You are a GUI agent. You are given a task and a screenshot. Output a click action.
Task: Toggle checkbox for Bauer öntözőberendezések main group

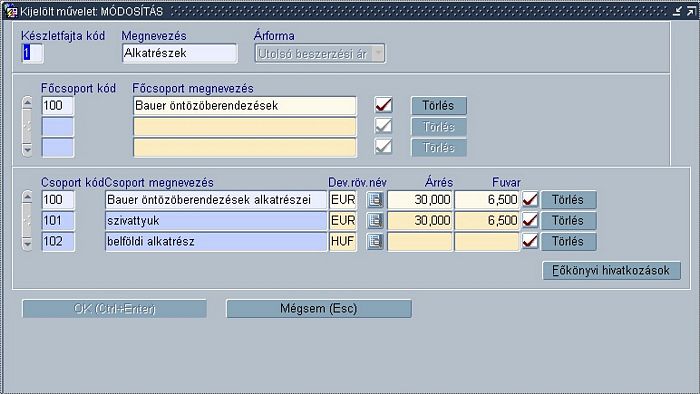click(x=383, y=105)
